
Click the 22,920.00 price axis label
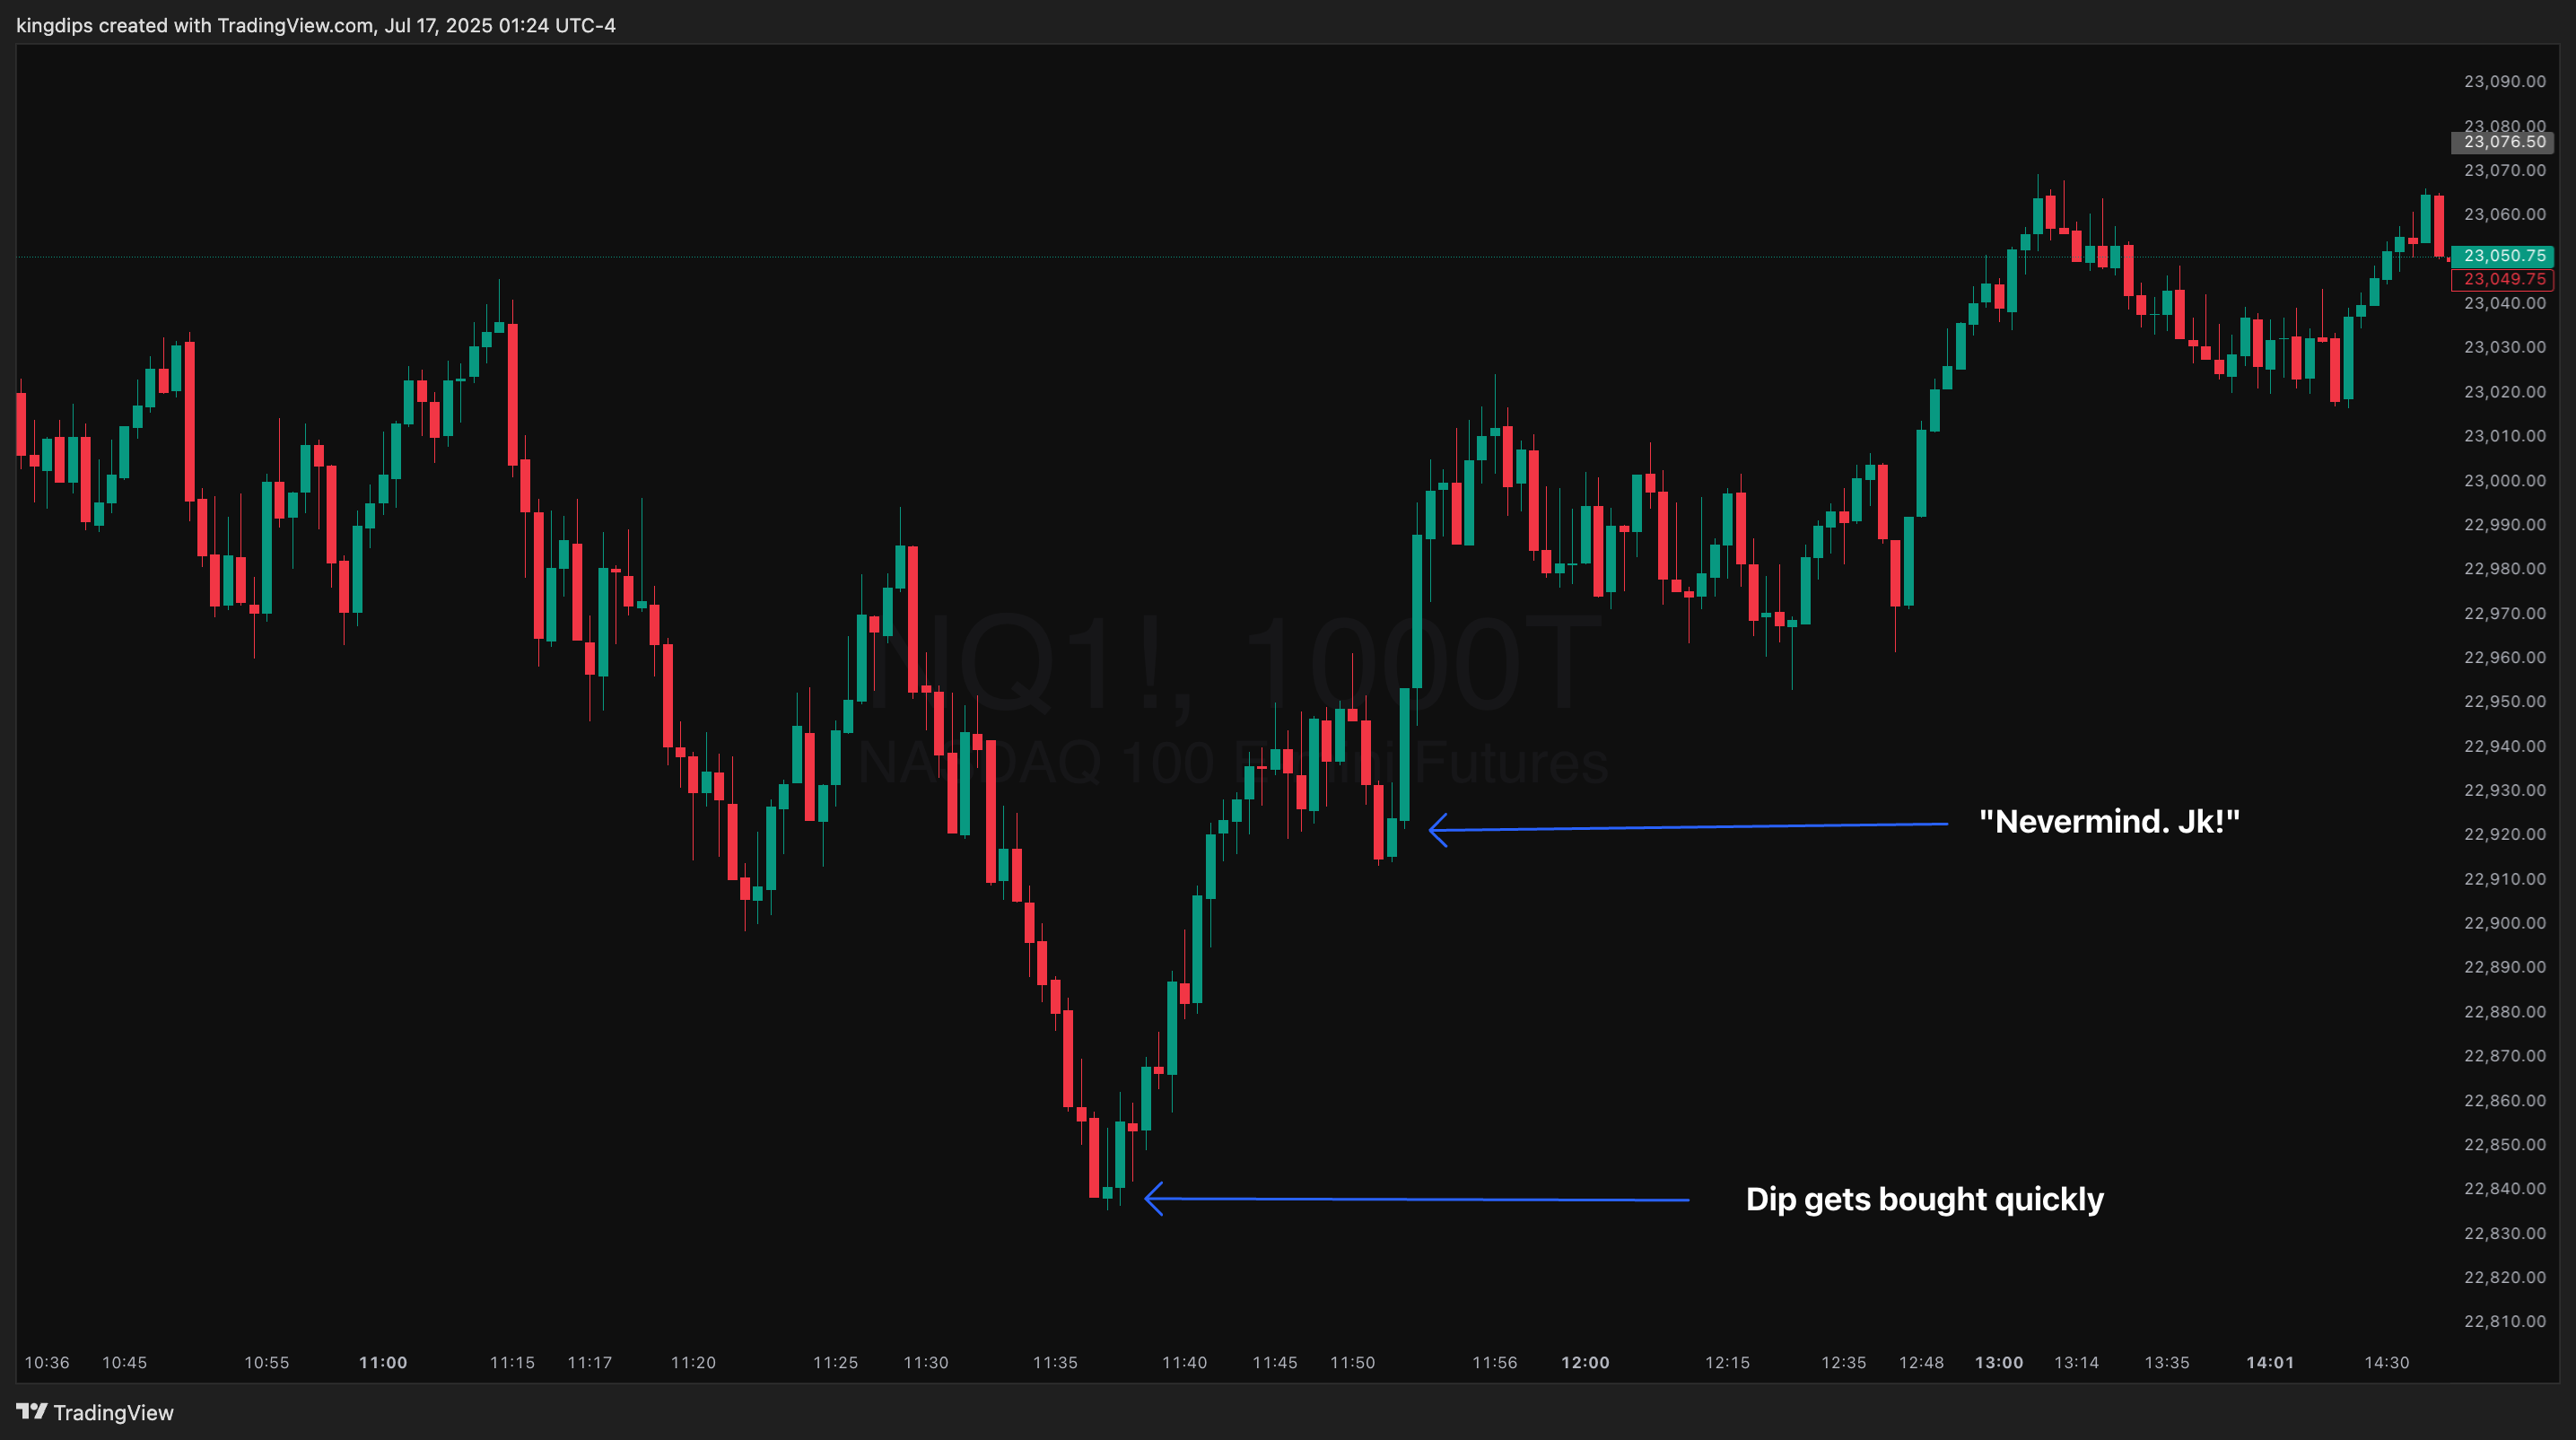point(2504,834)
